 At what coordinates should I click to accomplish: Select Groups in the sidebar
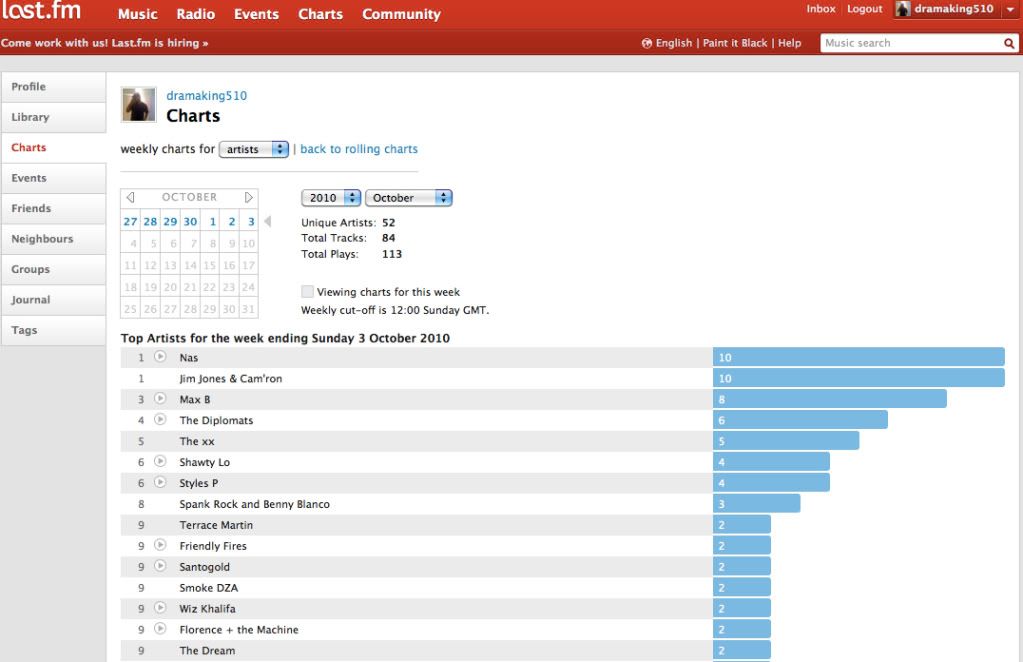pos(53,269)
